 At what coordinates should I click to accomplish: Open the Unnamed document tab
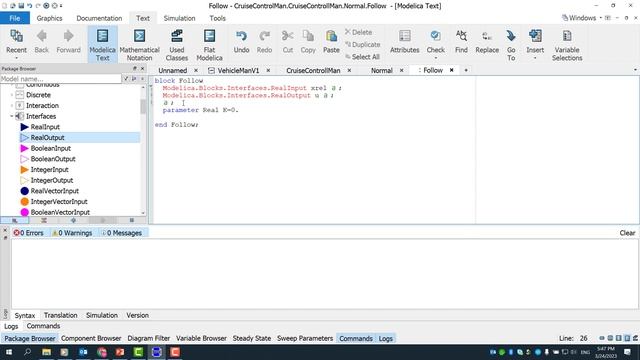[x=173, y=70]
